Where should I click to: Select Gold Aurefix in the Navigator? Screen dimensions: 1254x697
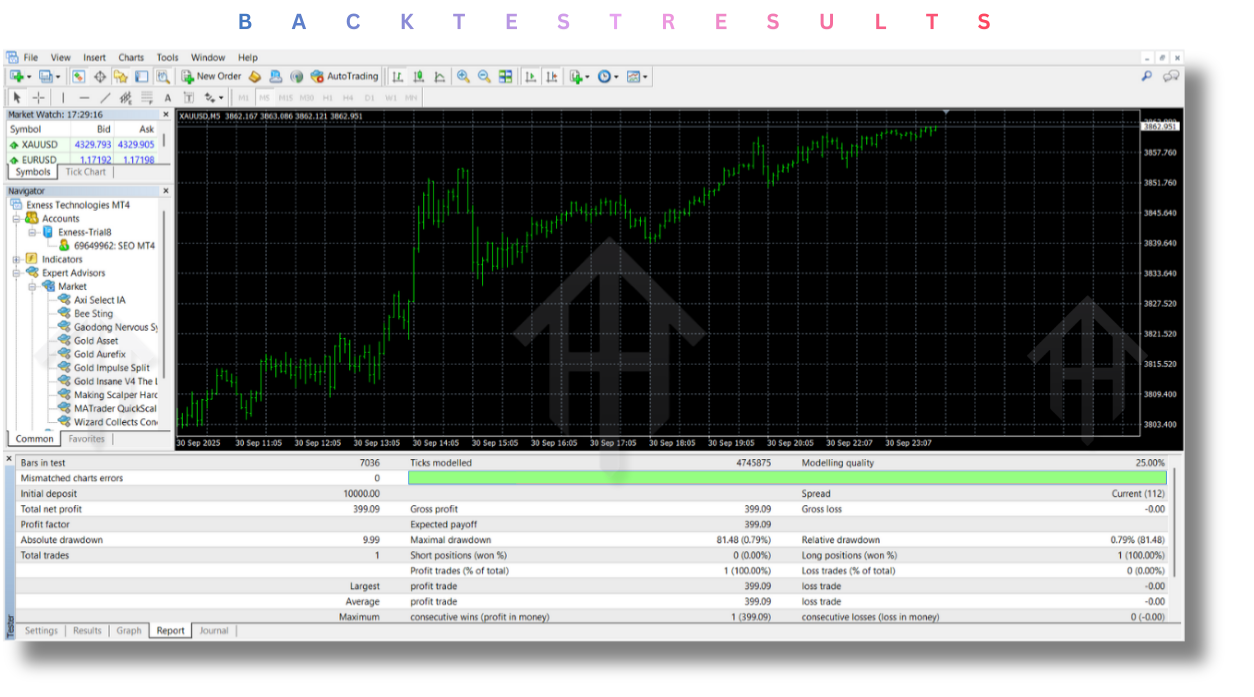click(96, 354)
